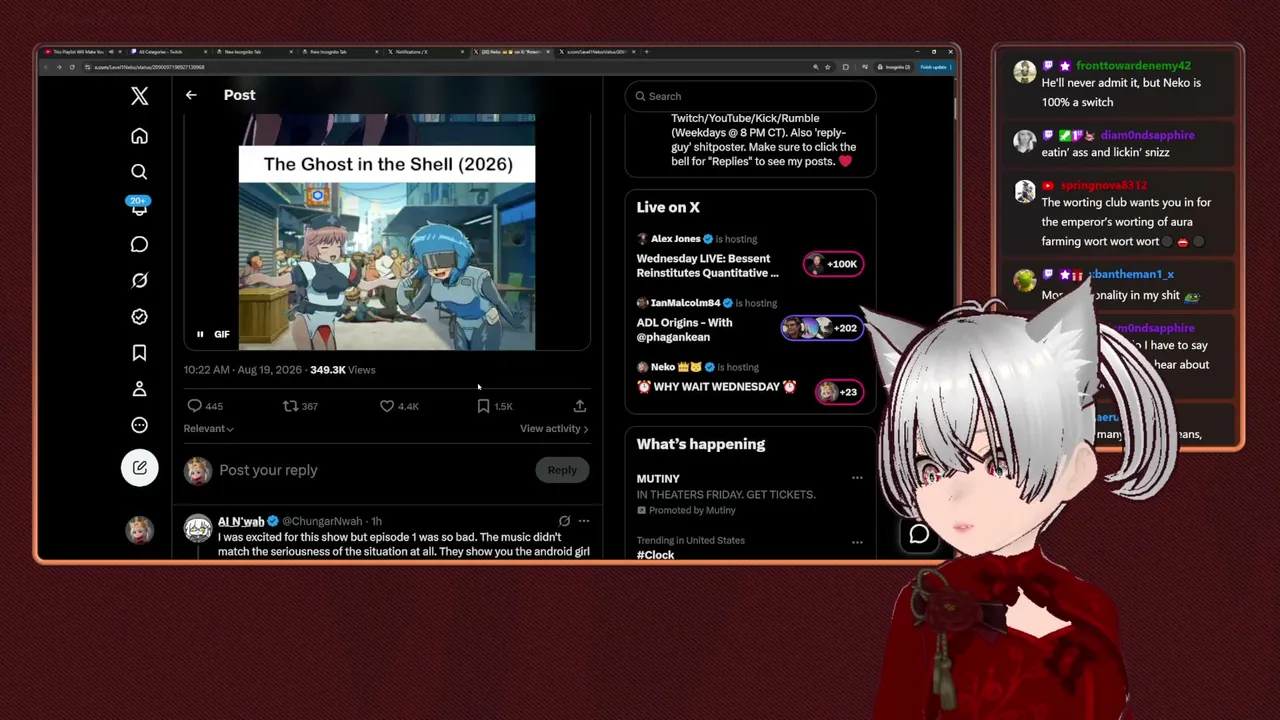Open Al N'wab profile name
This screenshot has width=1280, height=720.
coord(241,521)
